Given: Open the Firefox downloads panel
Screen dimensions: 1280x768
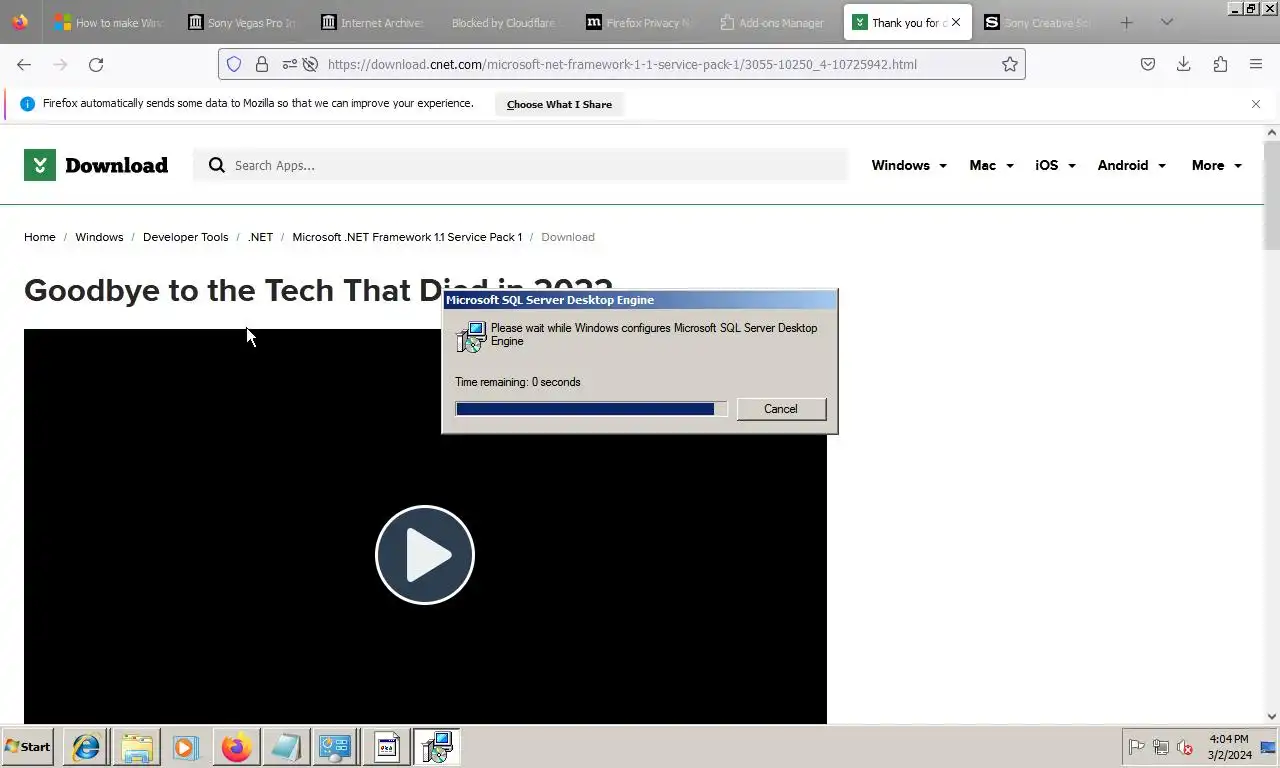Looking at the screenshot, I should tap(1184, 64).
